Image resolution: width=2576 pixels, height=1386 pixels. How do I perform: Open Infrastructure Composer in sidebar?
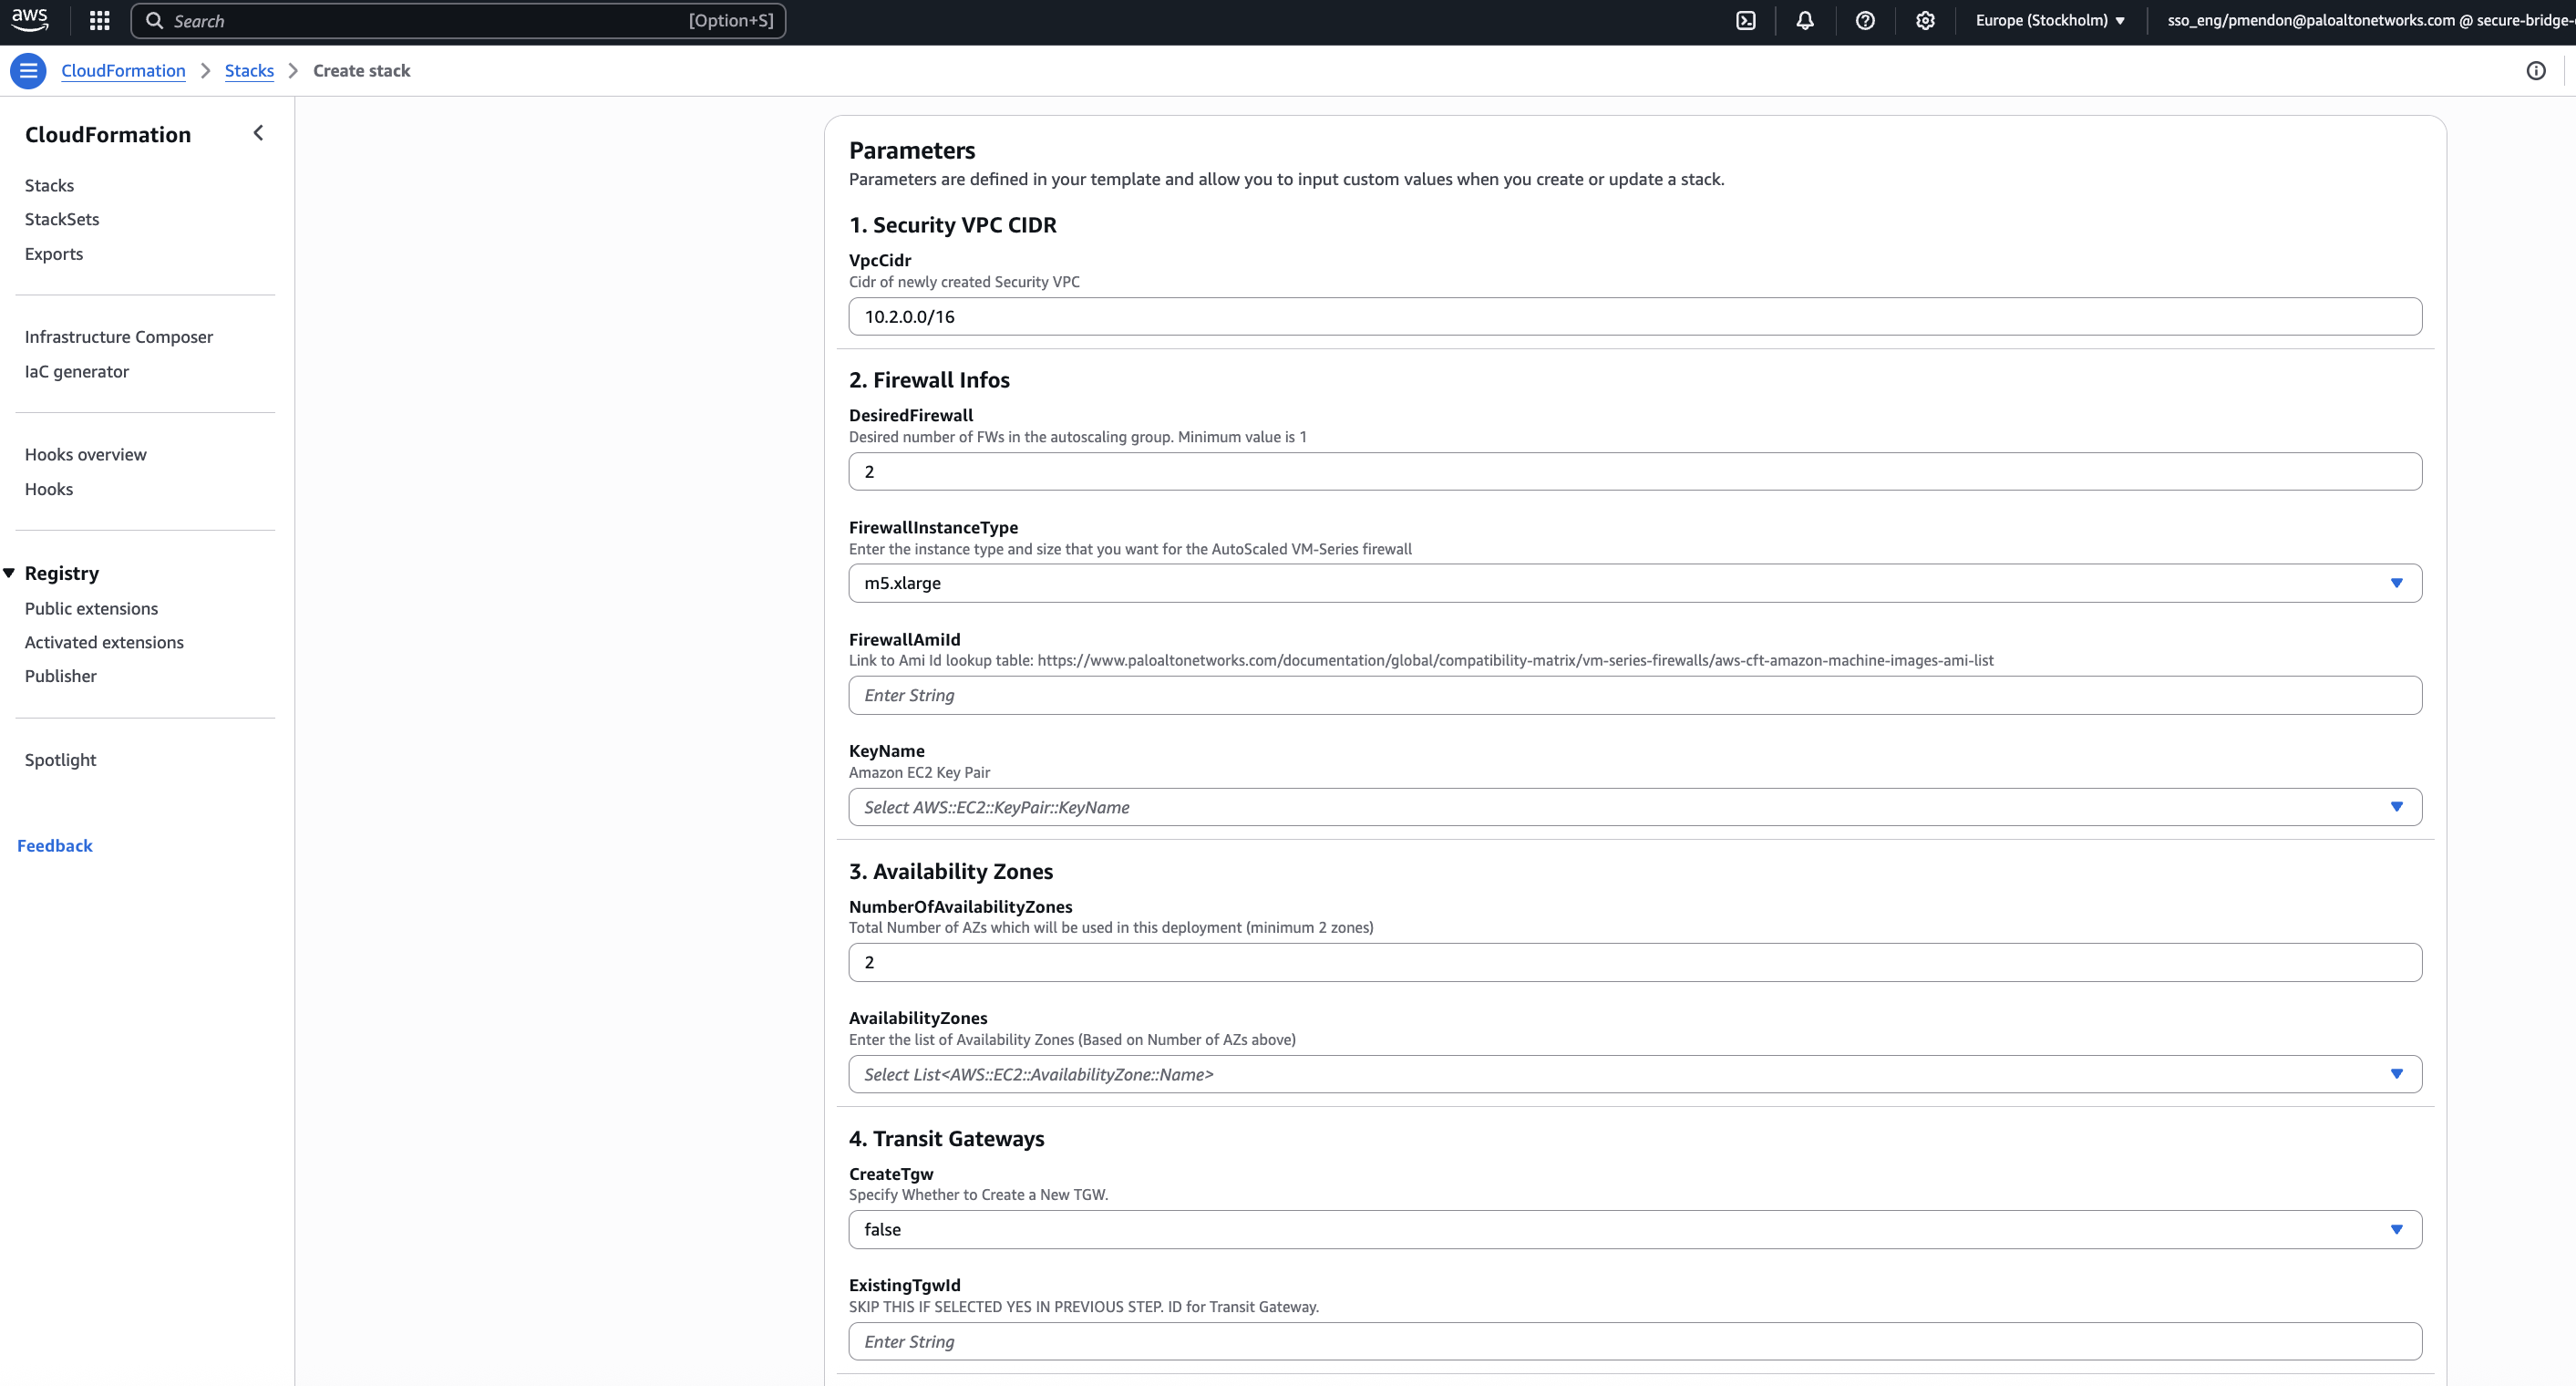pyautogui.click(x=119, y=337)
